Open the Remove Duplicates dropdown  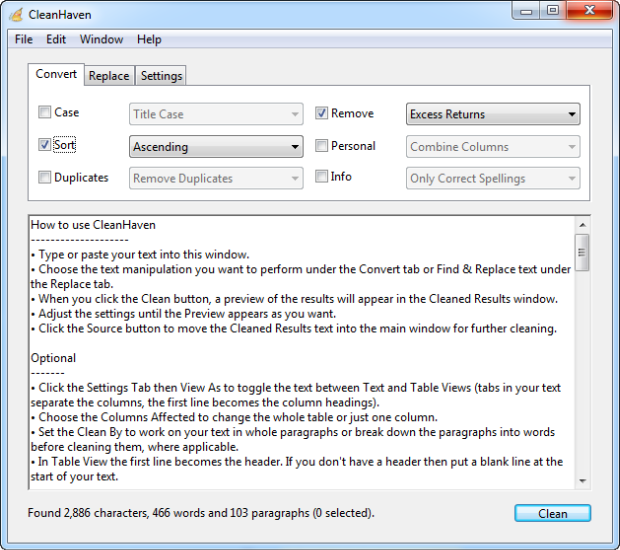pos(216,178)
